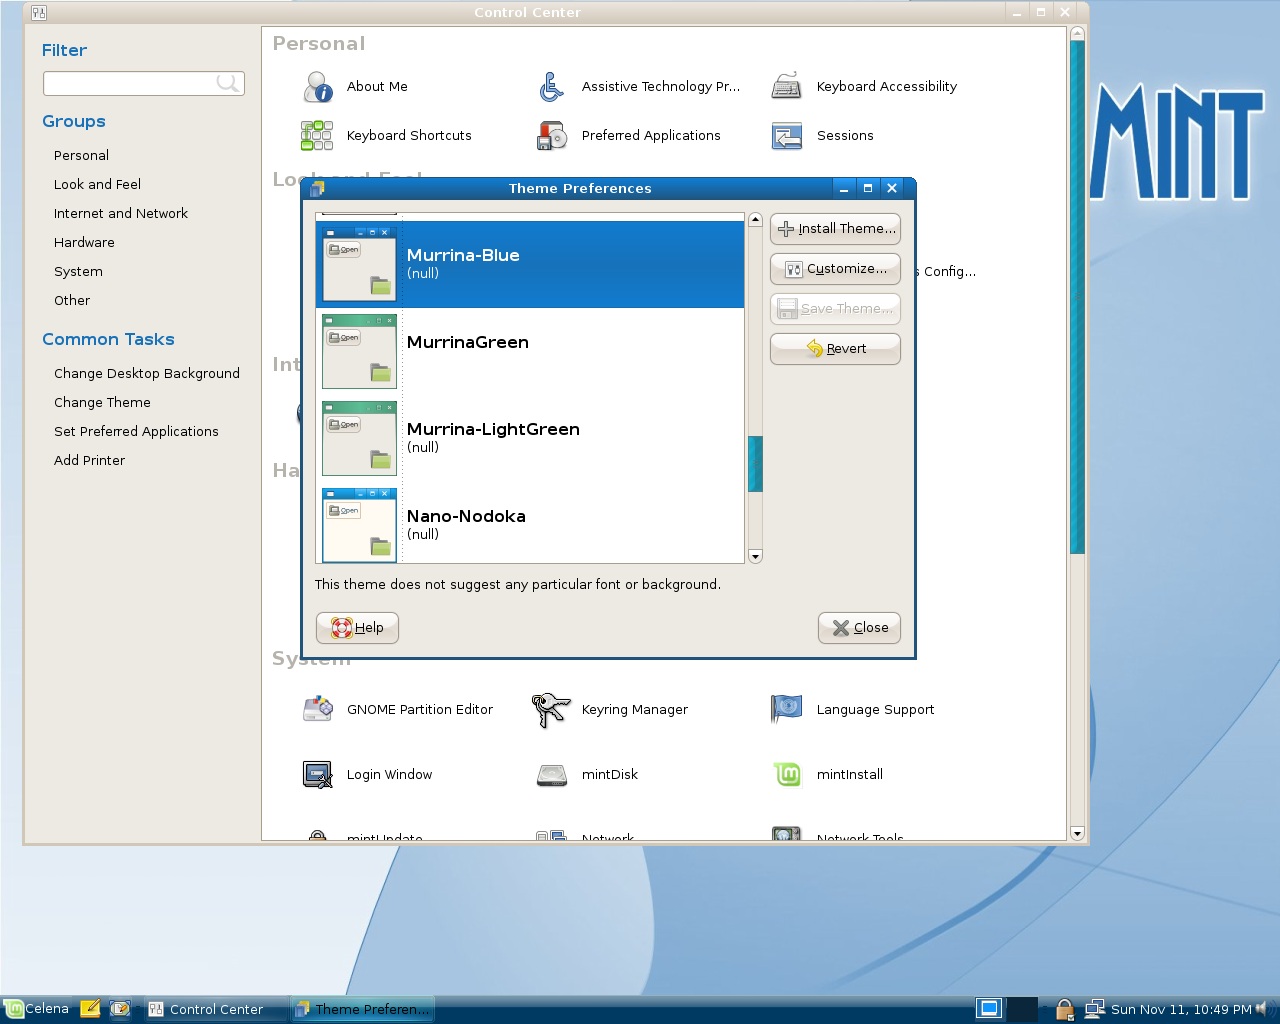The height and width of the screenshot is (1024, 1280).
Task: Select System group in sidebar
Action: [78, 272]
